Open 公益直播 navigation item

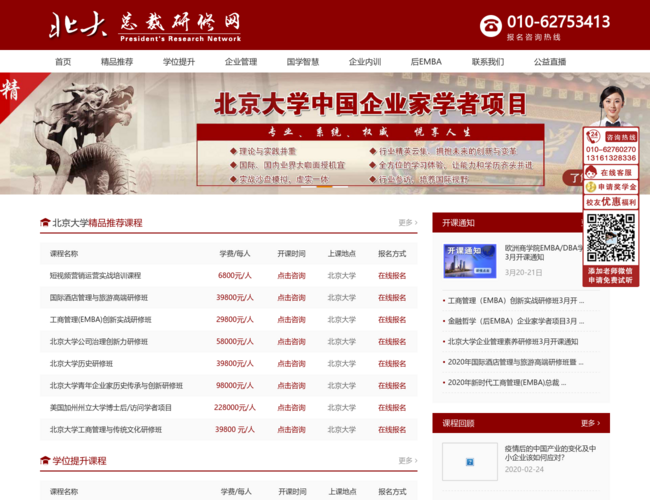pos(550,62)
